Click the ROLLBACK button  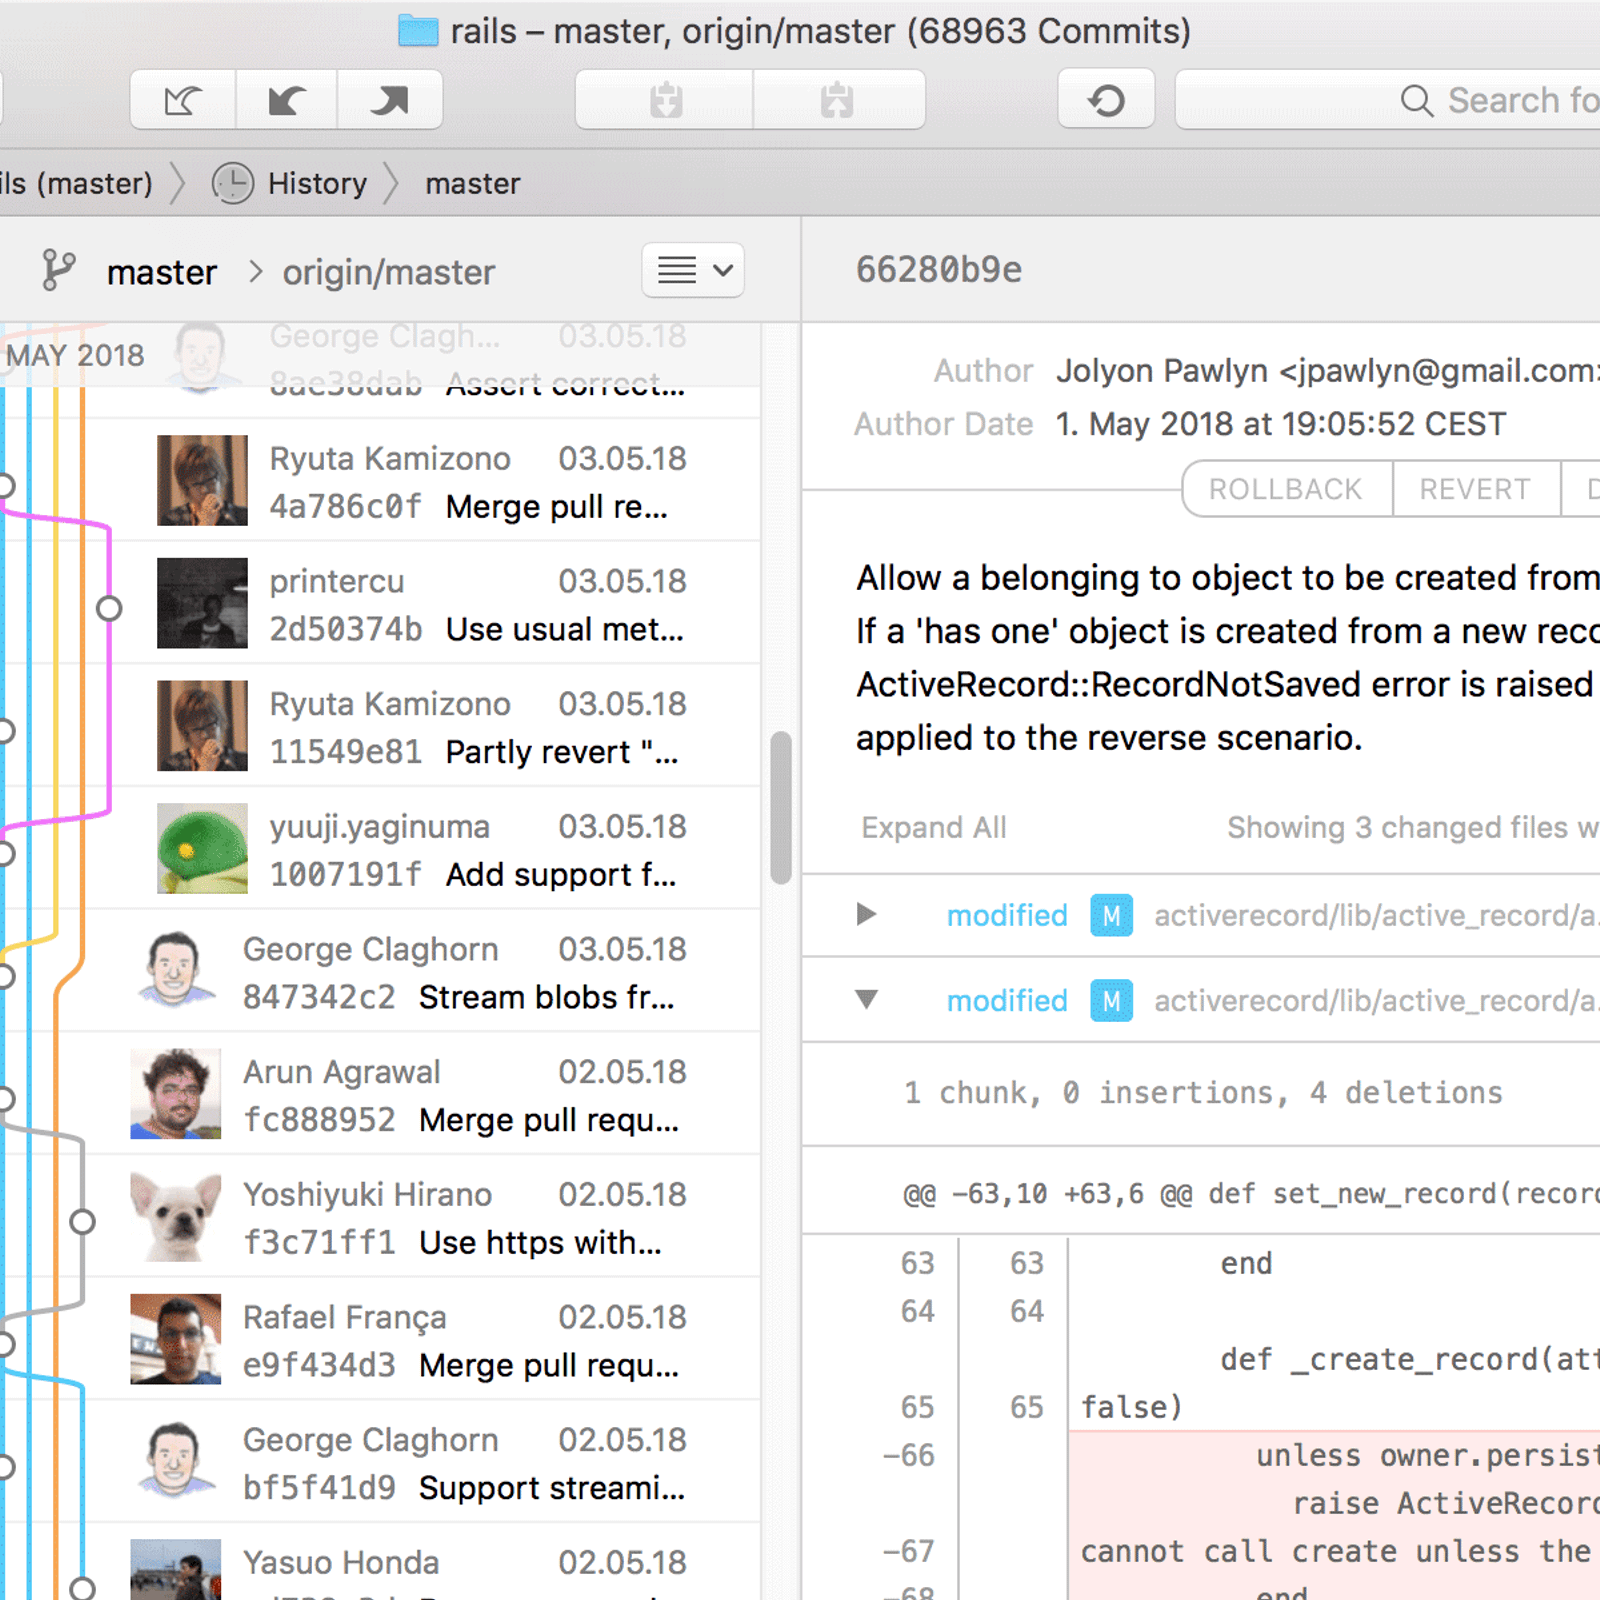click(x=1286, y=489)
